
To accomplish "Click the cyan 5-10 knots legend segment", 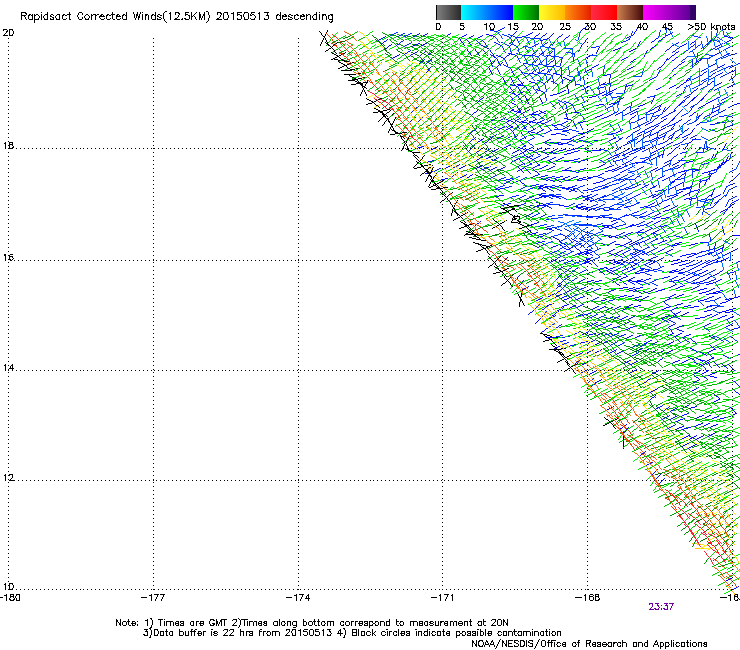I will pyautogui.click(x=474, y=12).
